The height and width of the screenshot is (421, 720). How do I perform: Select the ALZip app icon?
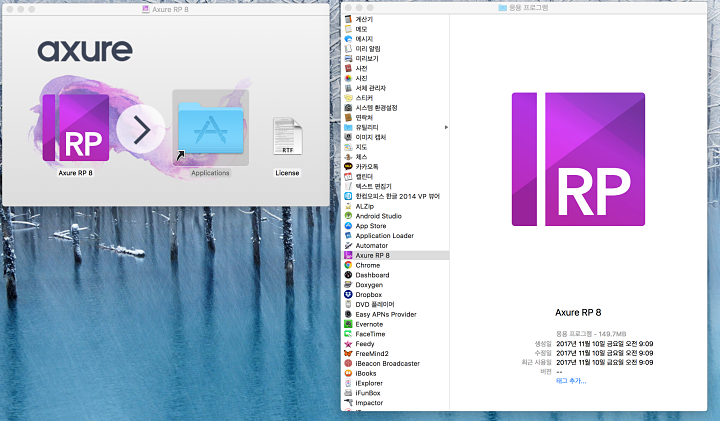click(348, 206)
